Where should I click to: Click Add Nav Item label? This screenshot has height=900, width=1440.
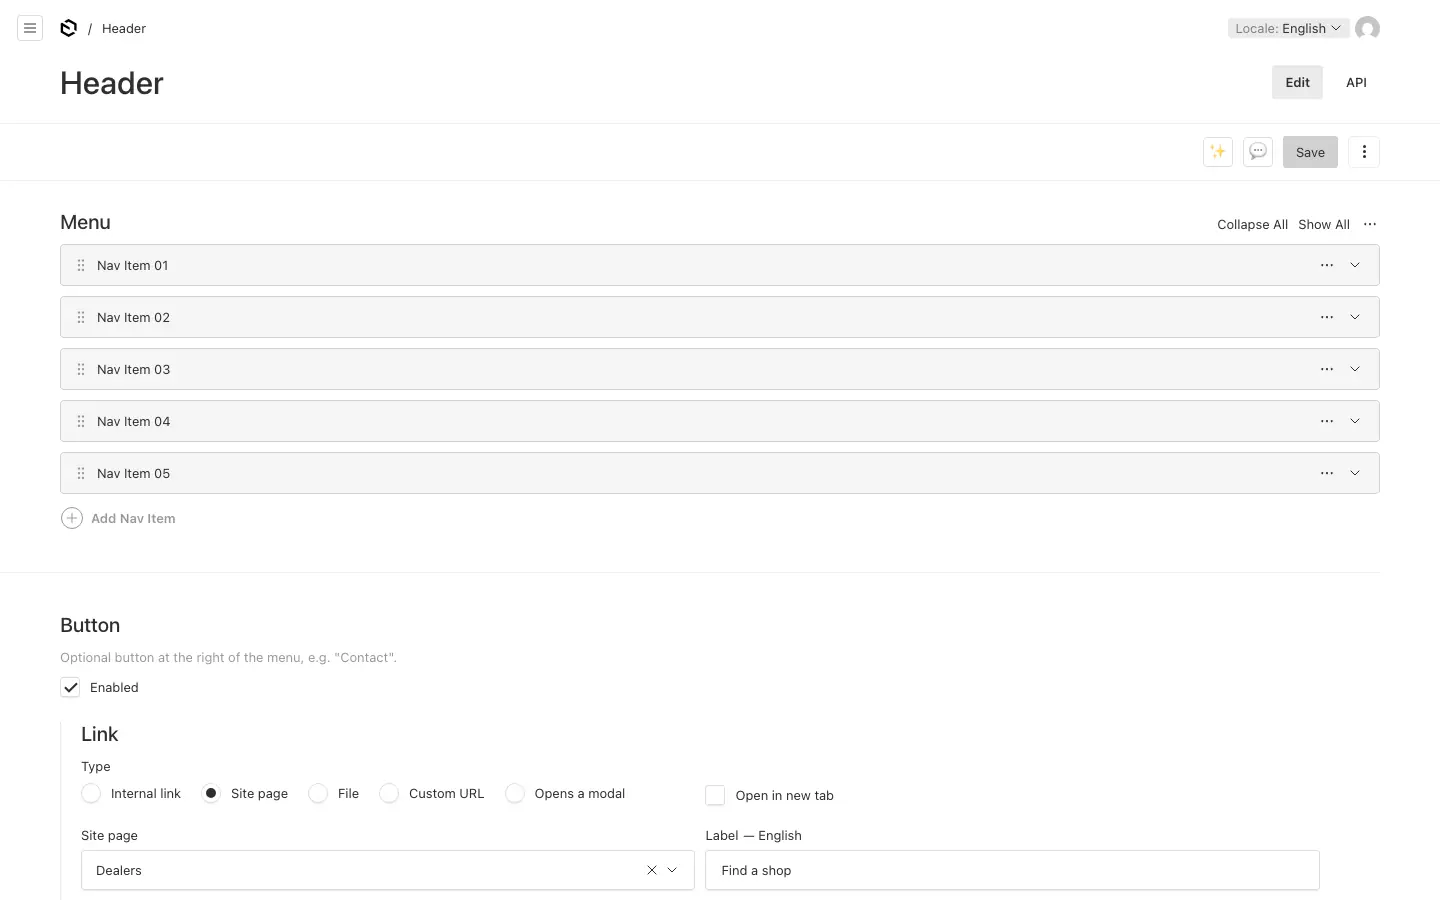tap(133, 518)
